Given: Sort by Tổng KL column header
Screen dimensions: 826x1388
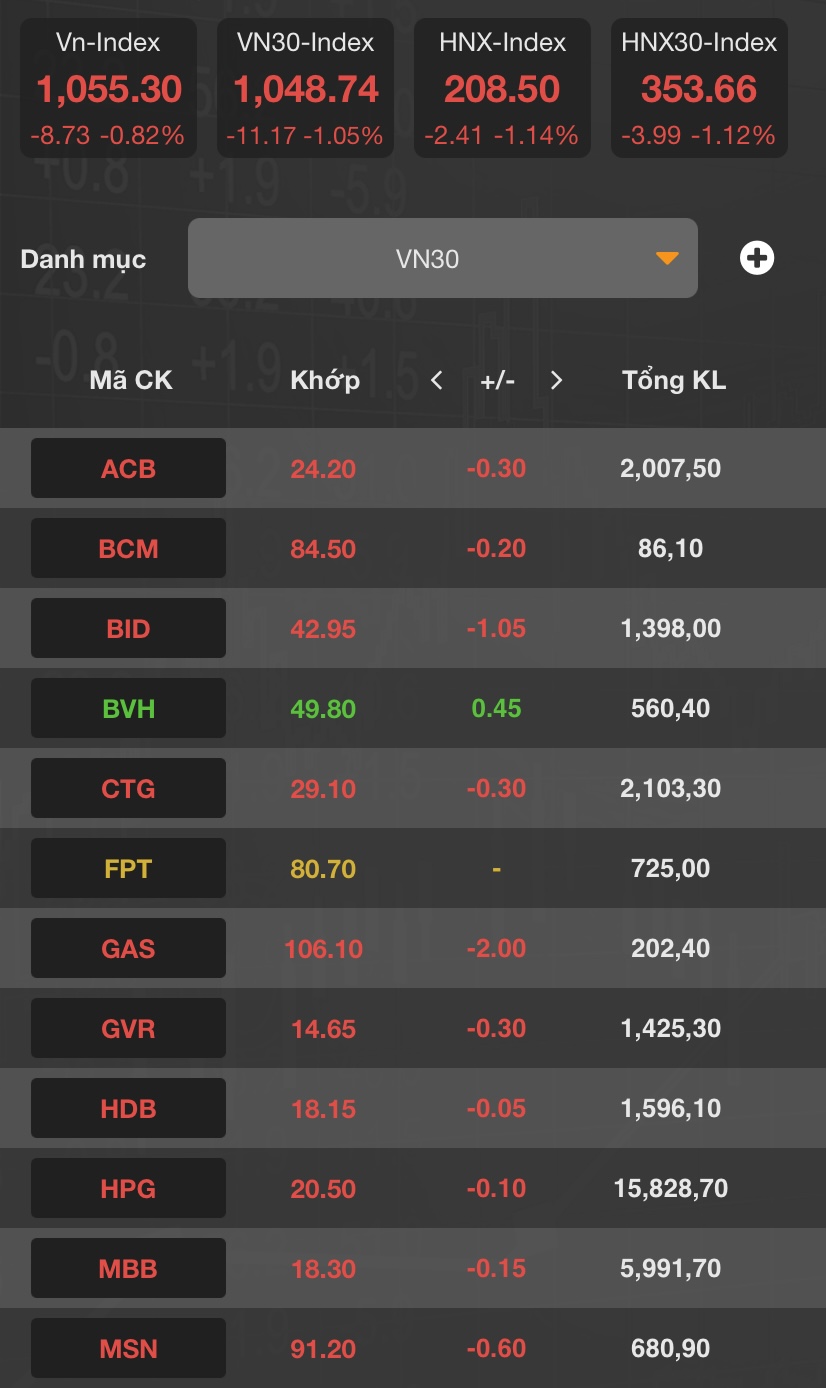Looking at the screenshot, I should pyautogui.click(x=673, y=380).
